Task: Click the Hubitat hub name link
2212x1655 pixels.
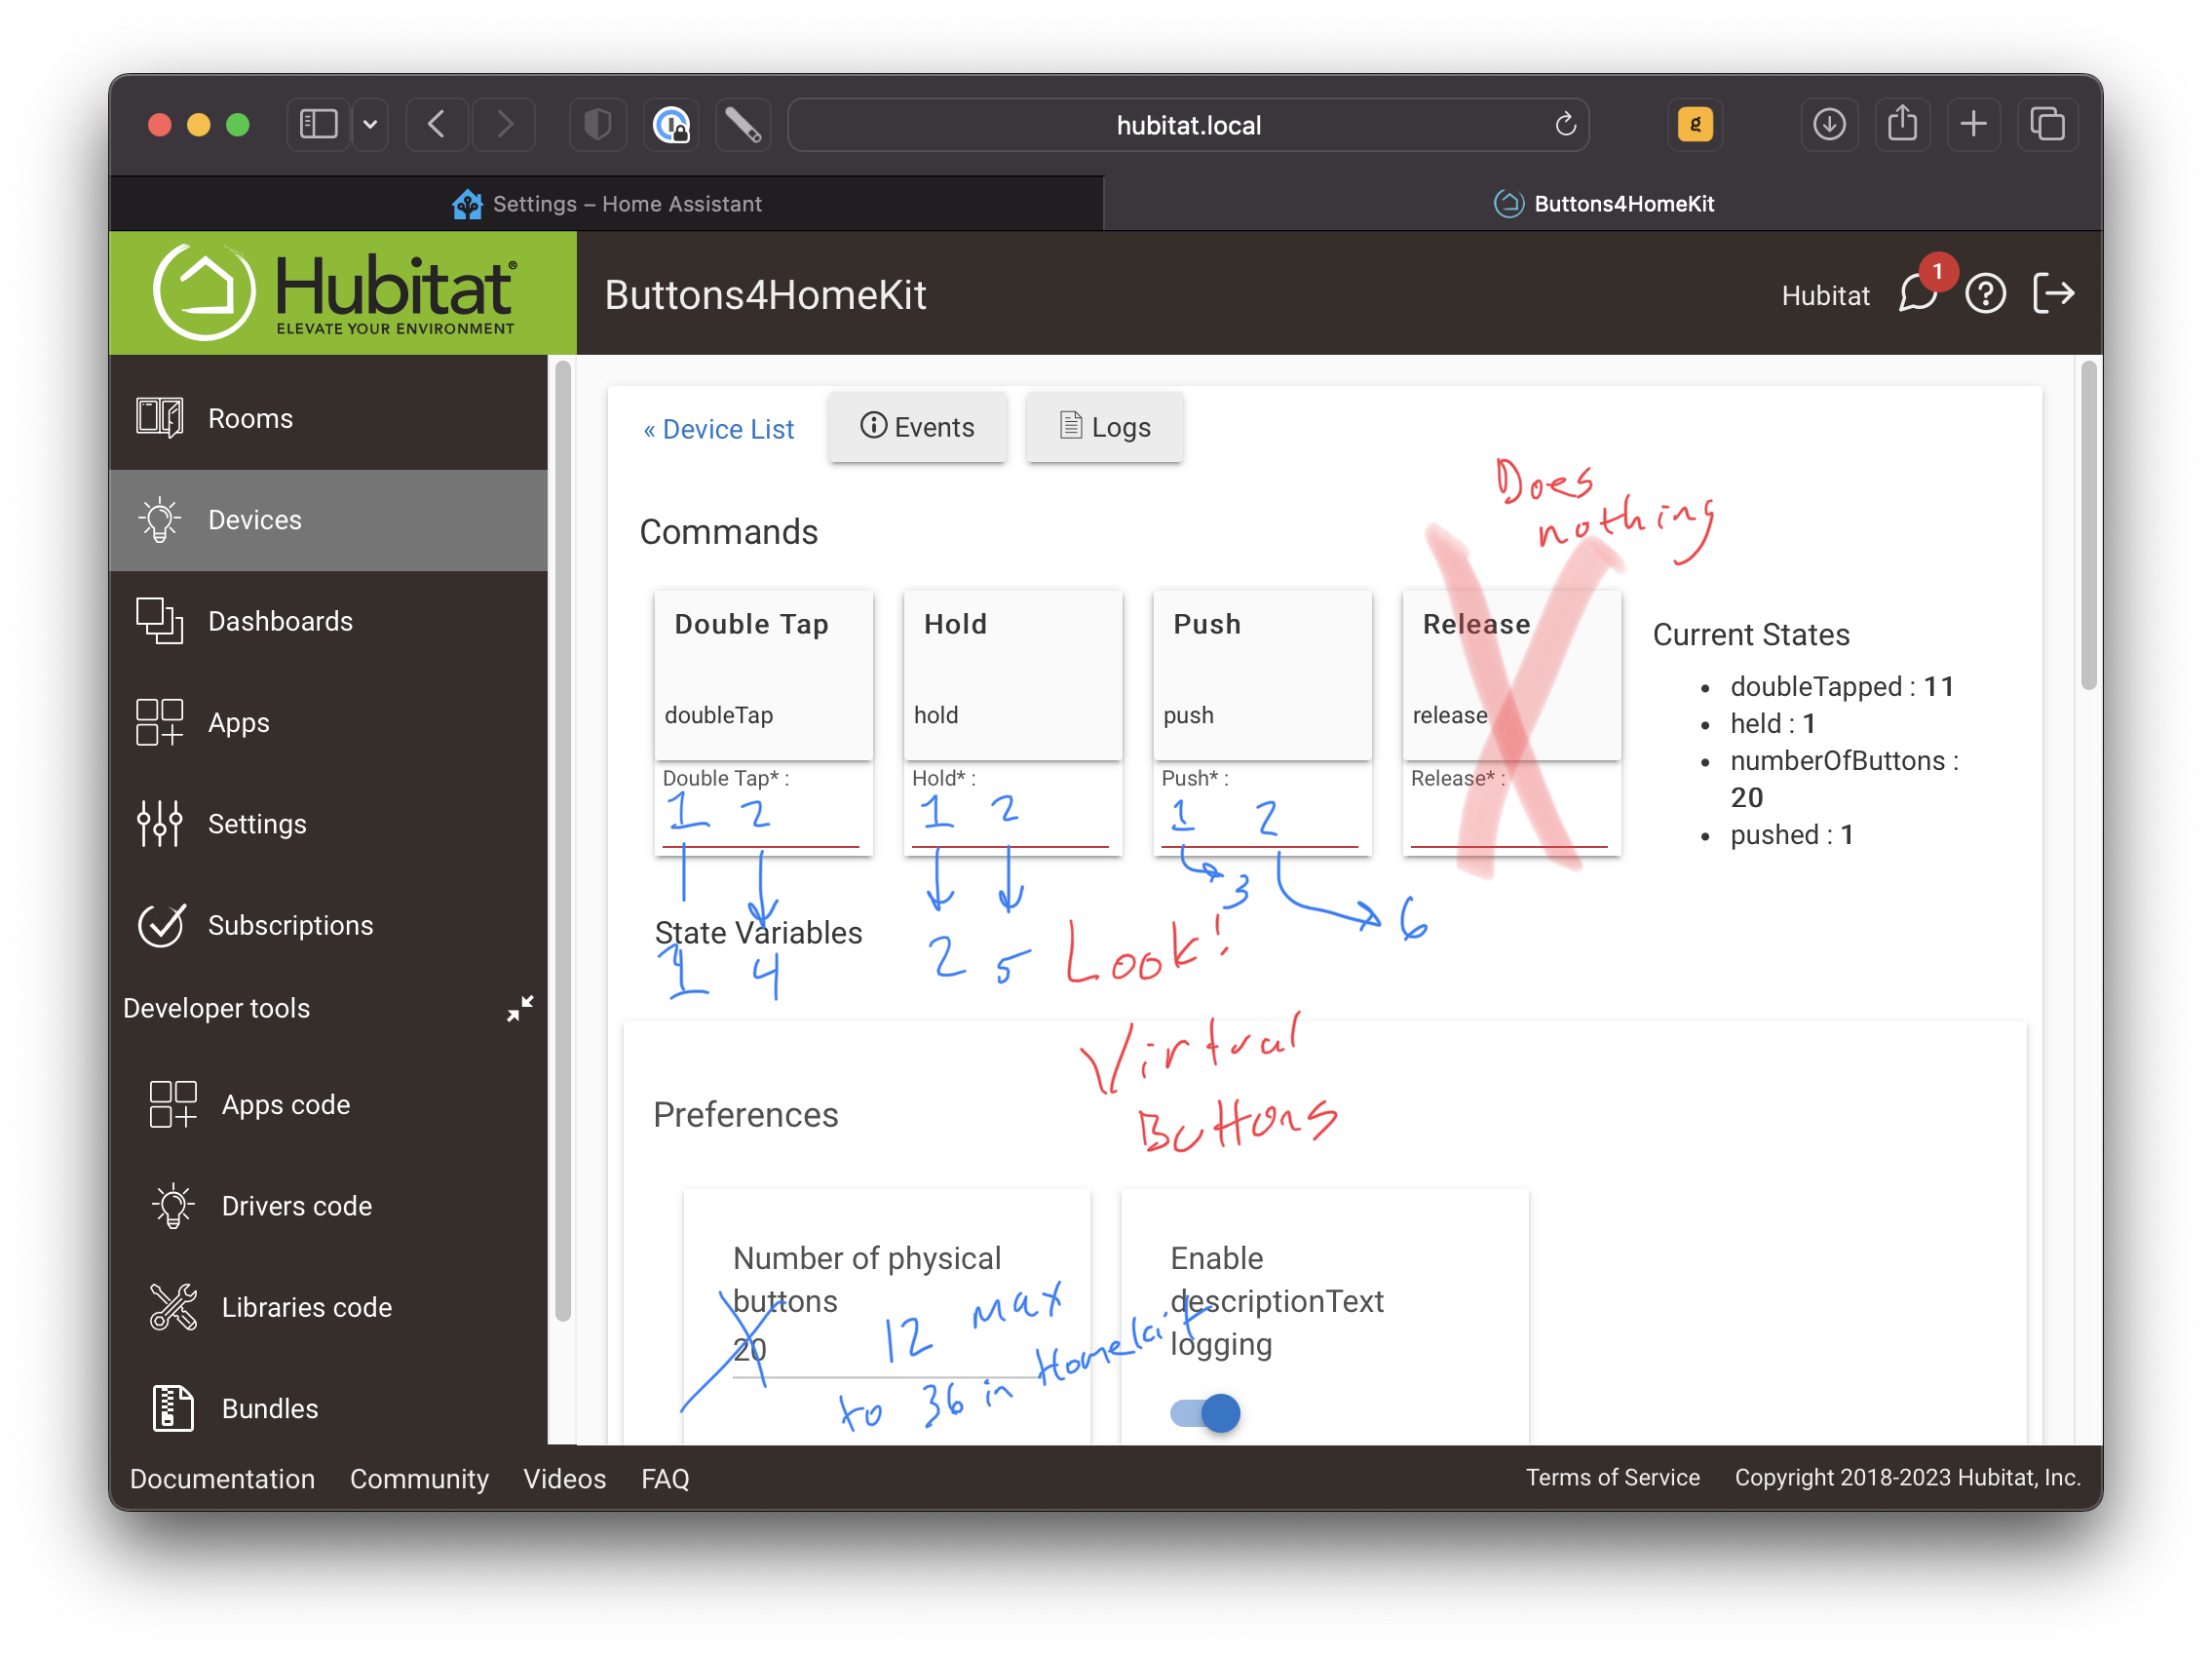Action: coord(1825,295)
